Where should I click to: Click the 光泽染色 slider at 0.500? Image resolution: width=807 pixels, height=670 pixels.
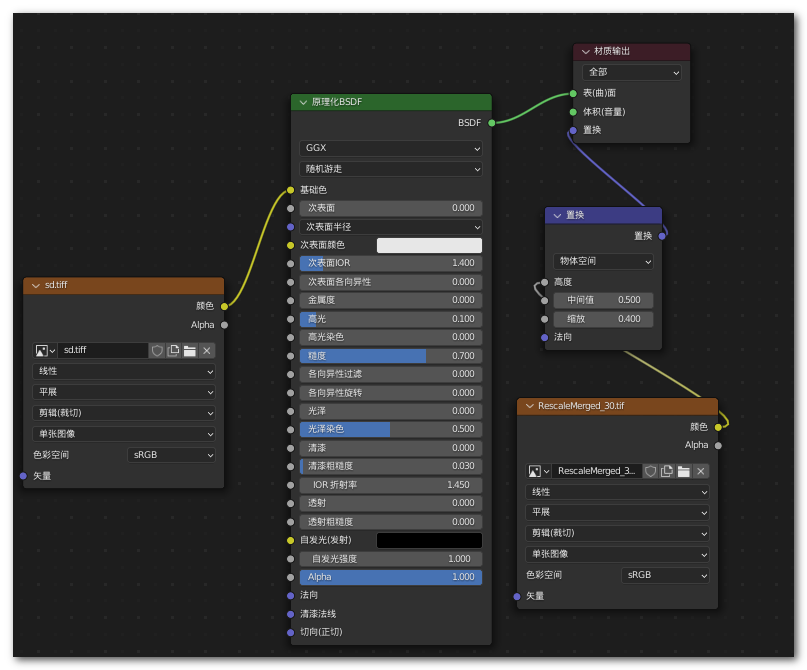click(x=391, y=429)
